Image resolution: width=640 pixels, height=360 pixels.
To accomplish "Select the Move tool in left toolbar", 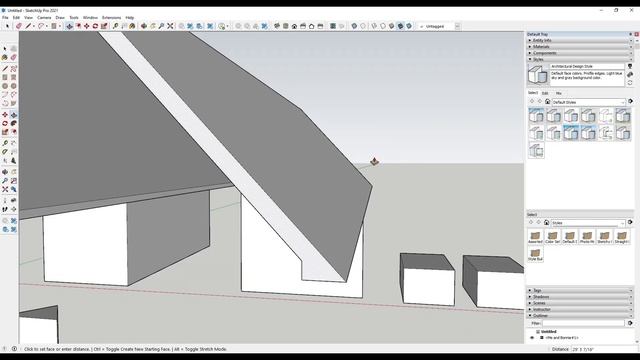I will (x=5, y=115).
